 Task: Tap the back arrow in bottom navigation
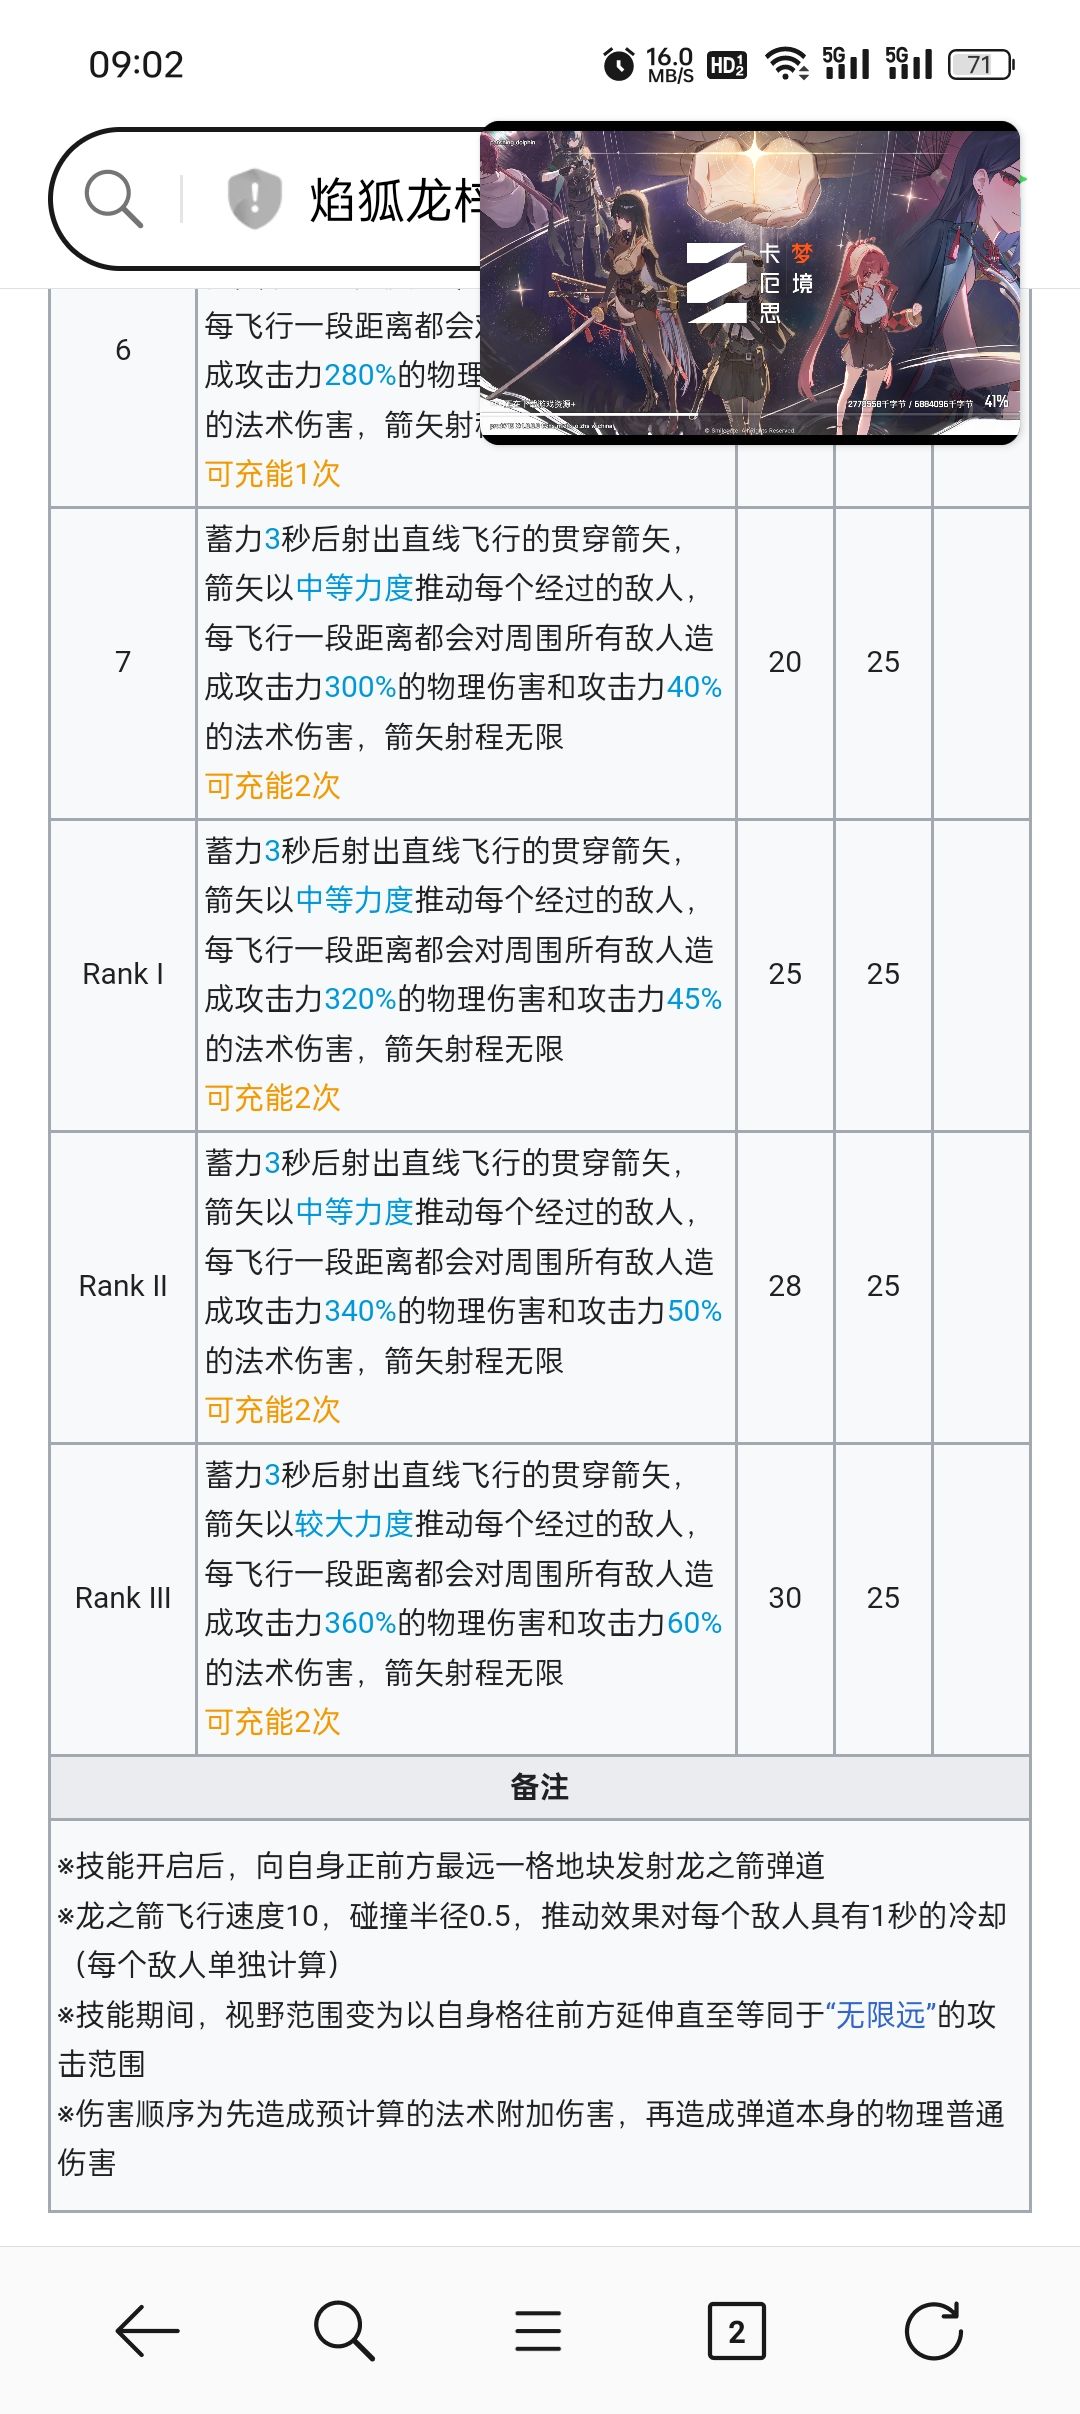pyautogui.click(x=147, y=2331)
